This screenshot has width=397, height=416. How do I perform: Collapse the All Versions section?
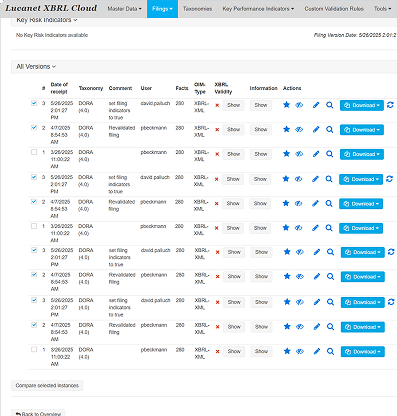(x=36, y=67)
